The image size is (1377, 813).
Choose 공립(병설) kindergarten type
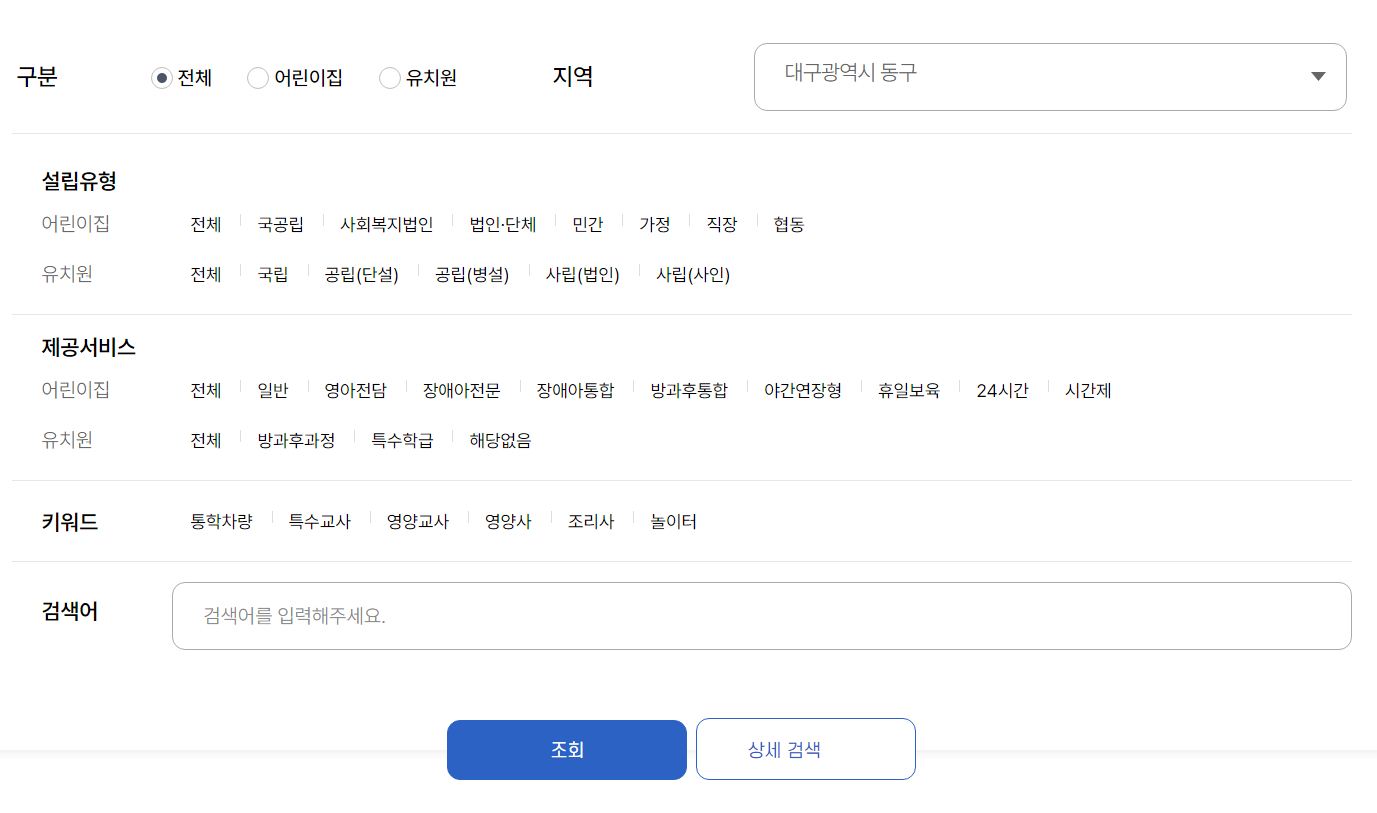[472, 274]
